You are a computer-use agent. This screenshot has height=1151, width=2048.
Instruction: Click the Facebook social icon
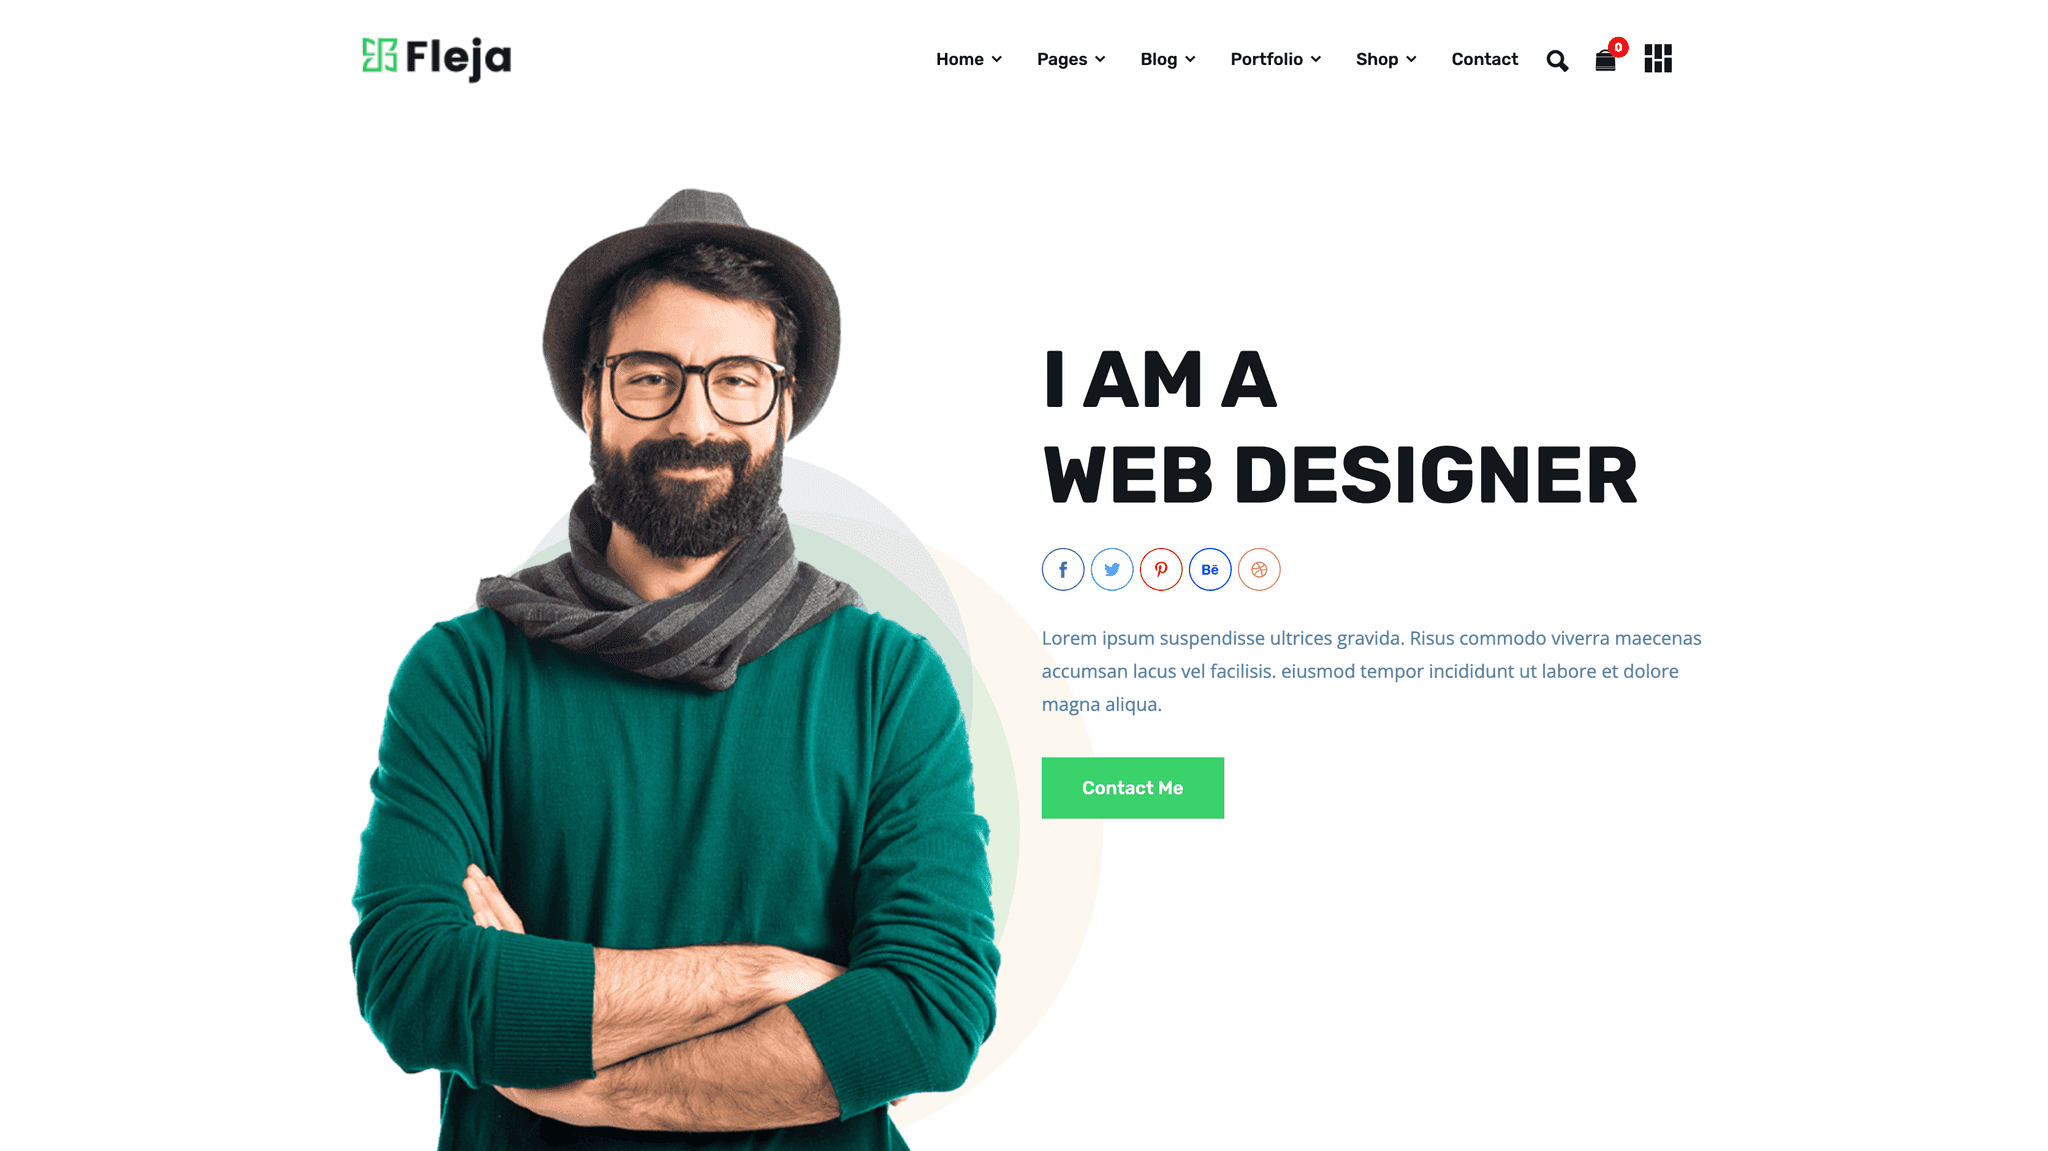(x=1062, y=568)
